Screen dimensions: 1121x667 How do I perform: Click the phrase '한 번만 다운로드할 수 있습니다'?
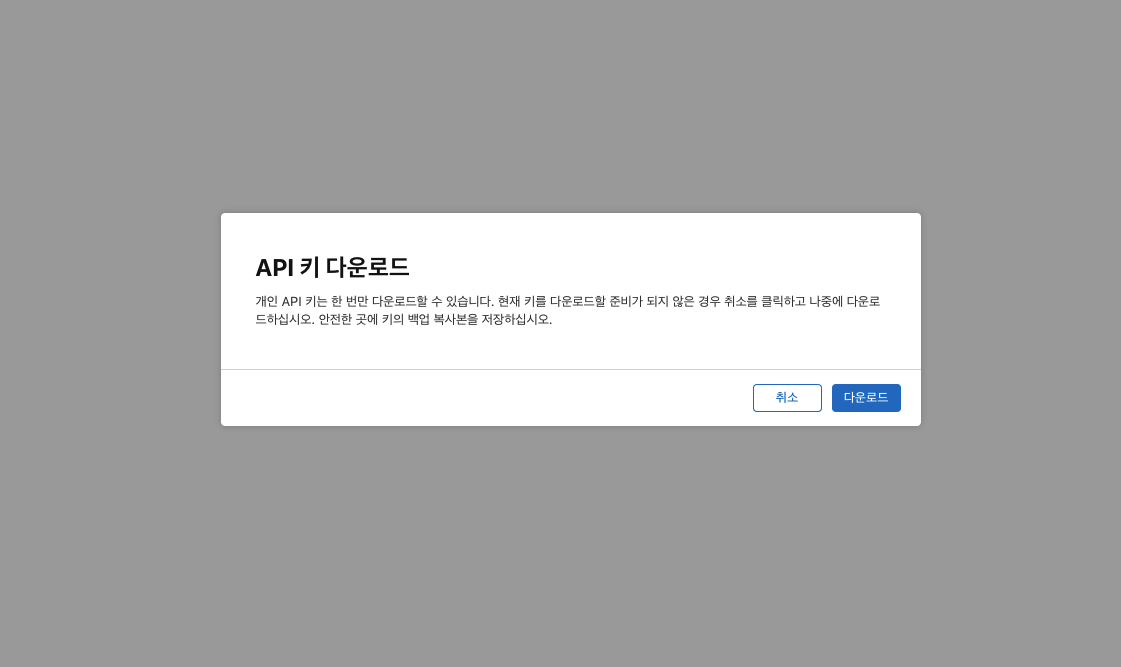[x=411, y=301]
